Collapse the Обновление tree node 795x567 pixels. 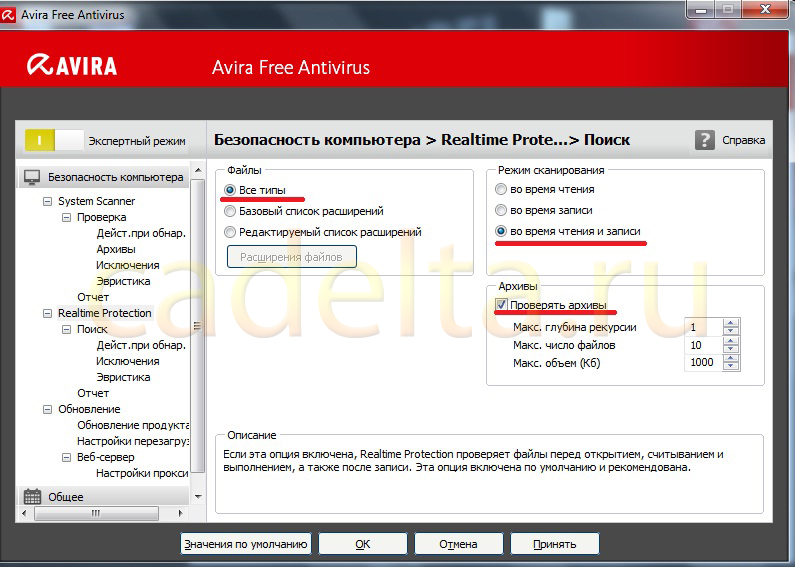[x=47, y=409]
